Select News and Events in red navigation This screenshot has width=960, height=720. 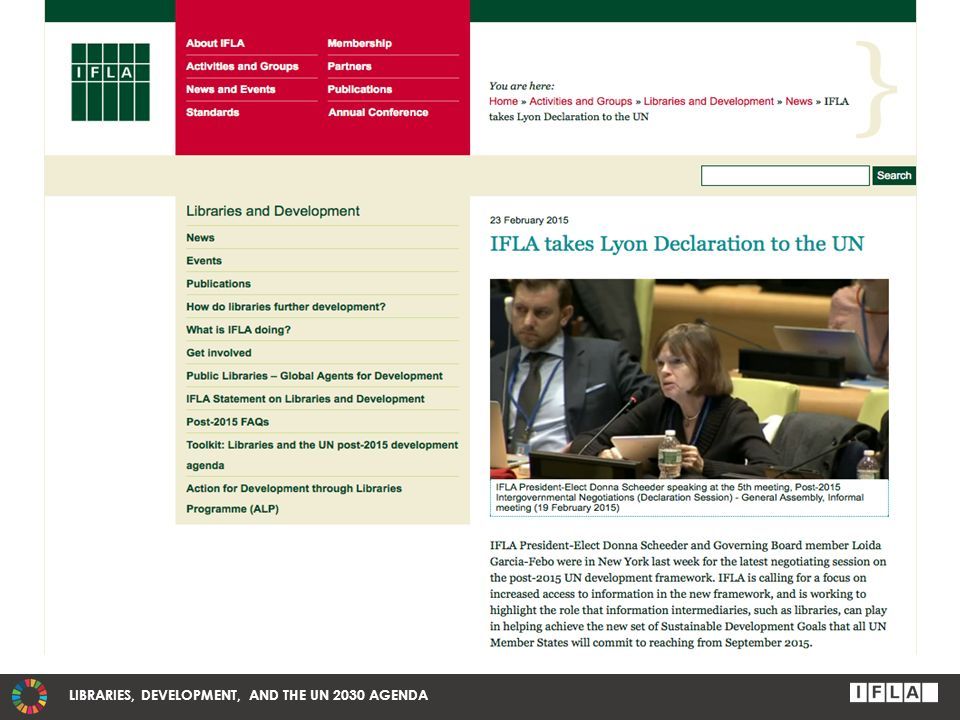[x=231, y=89]
